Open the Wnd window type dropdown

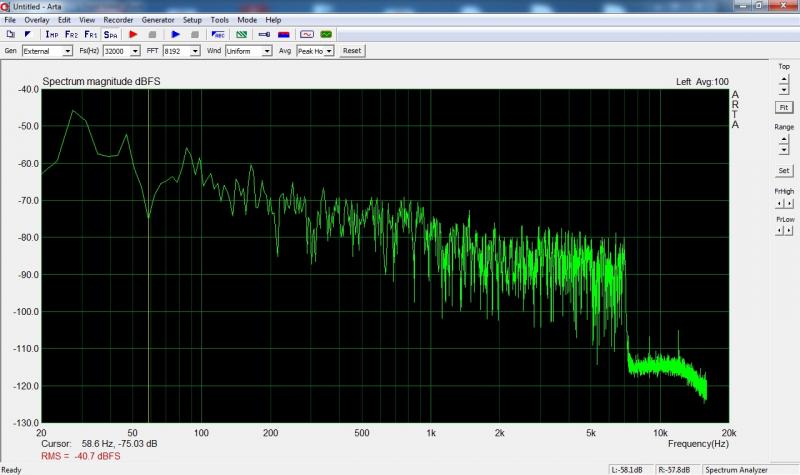coord(265,50)
